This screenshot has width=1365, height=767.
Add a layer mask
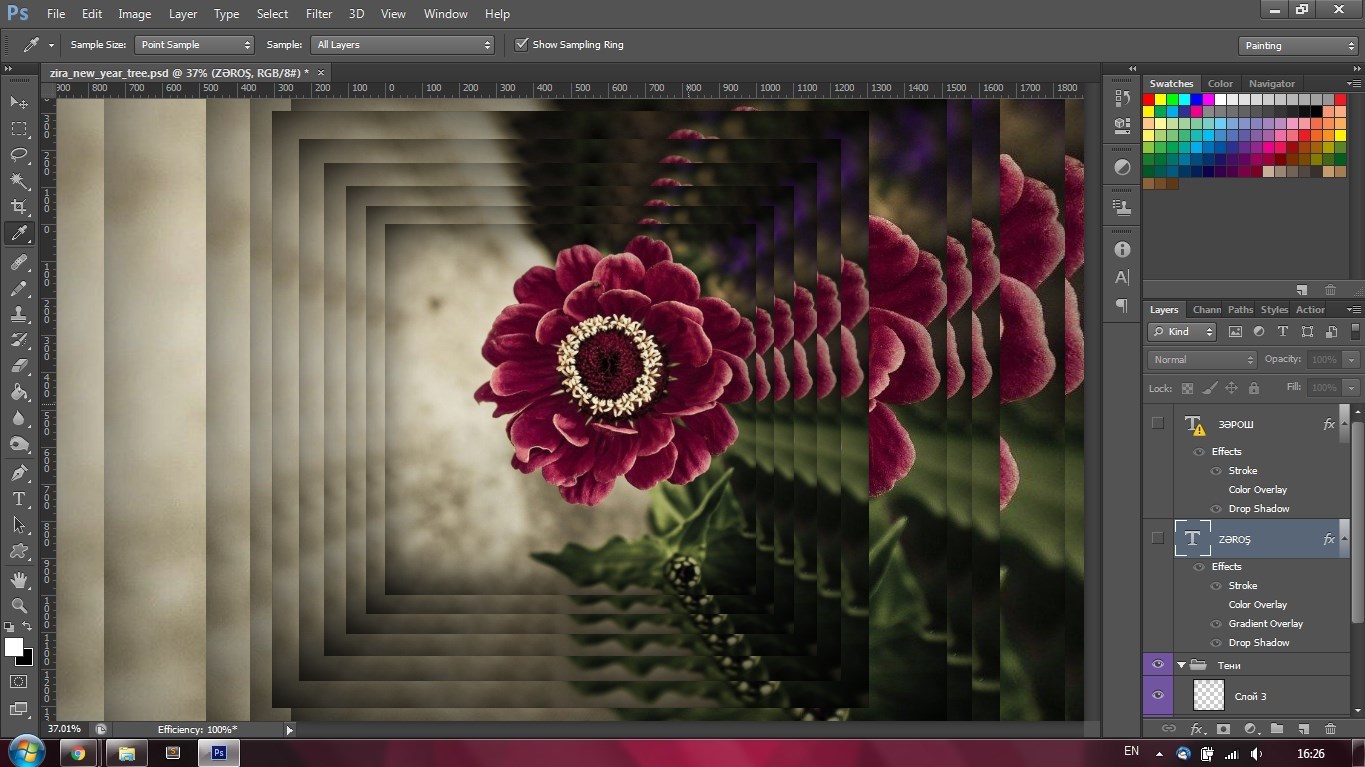1223,729
